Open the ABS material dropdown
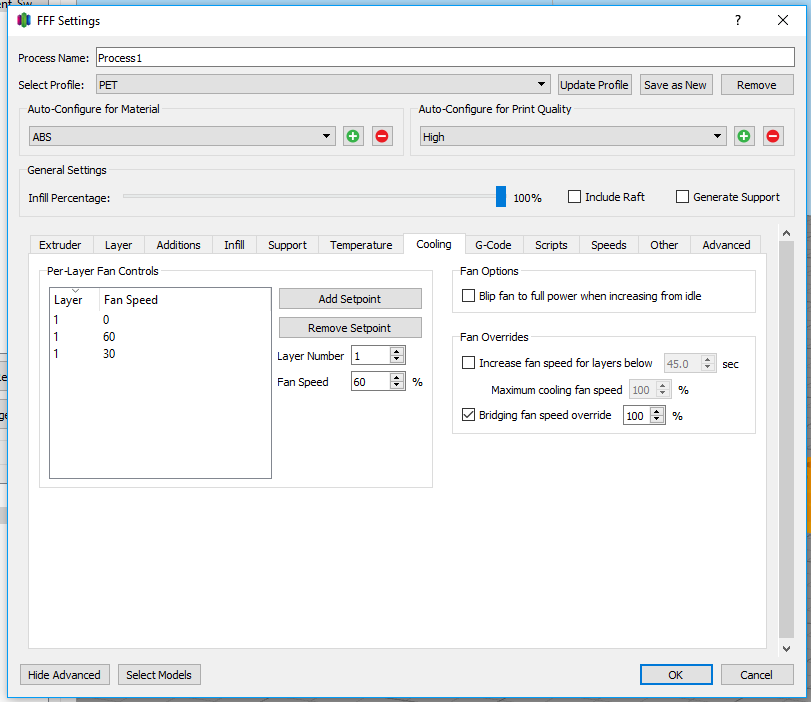The height and width of the screenshot is (702, 811). (x=182, y=136)
